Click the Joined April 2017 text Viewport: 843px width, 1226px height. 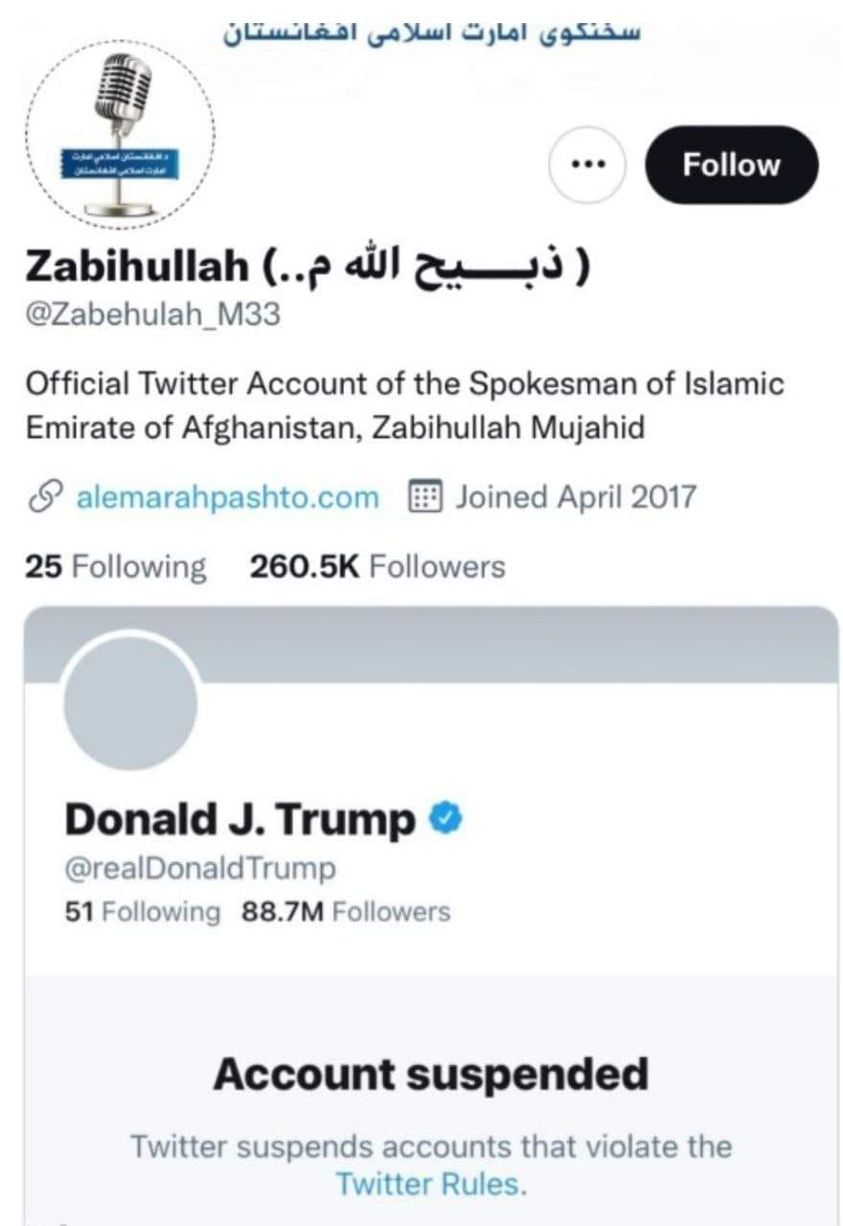click(x=575, y=497)
